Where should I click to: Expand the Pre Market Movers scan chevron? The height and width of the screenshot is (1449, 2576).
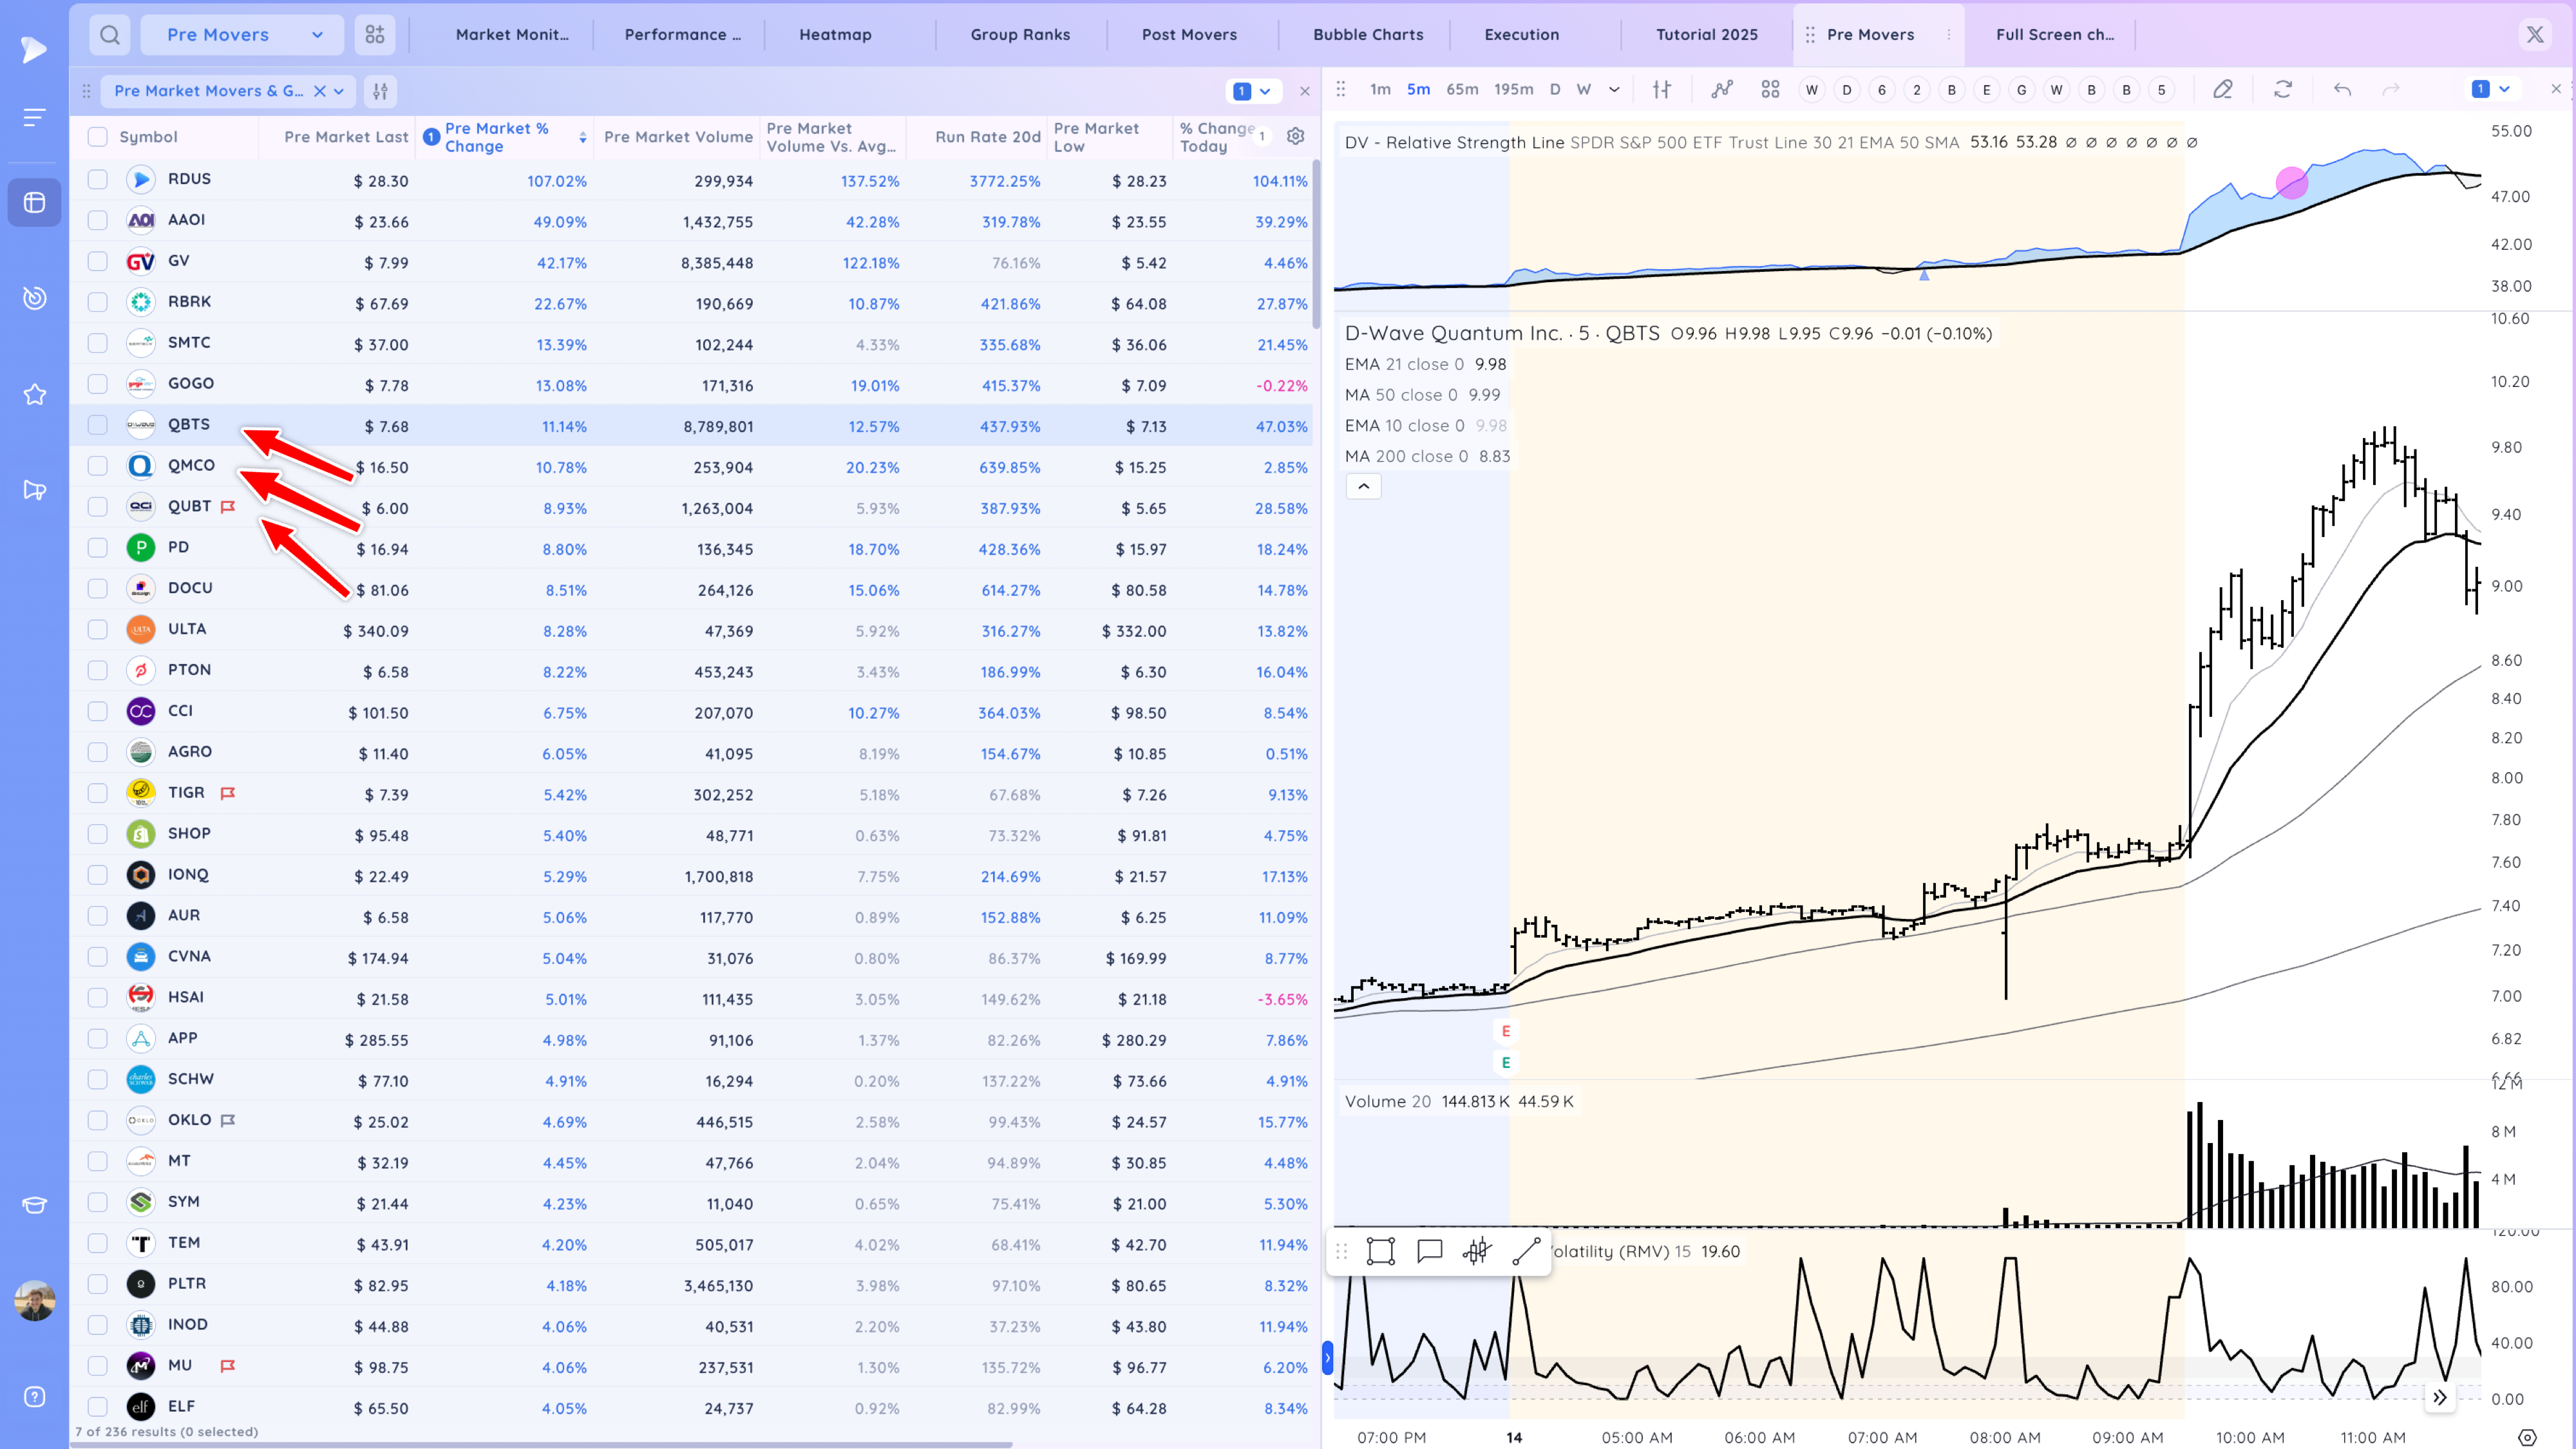click(x=339, y=91)
